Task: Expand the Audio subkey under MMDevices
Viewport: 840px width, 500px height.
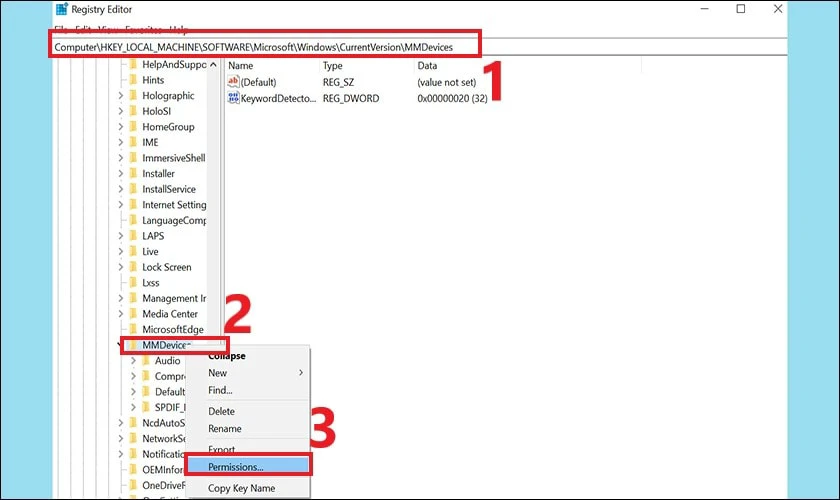Action: pyautogui.click(x=133, y=360)
